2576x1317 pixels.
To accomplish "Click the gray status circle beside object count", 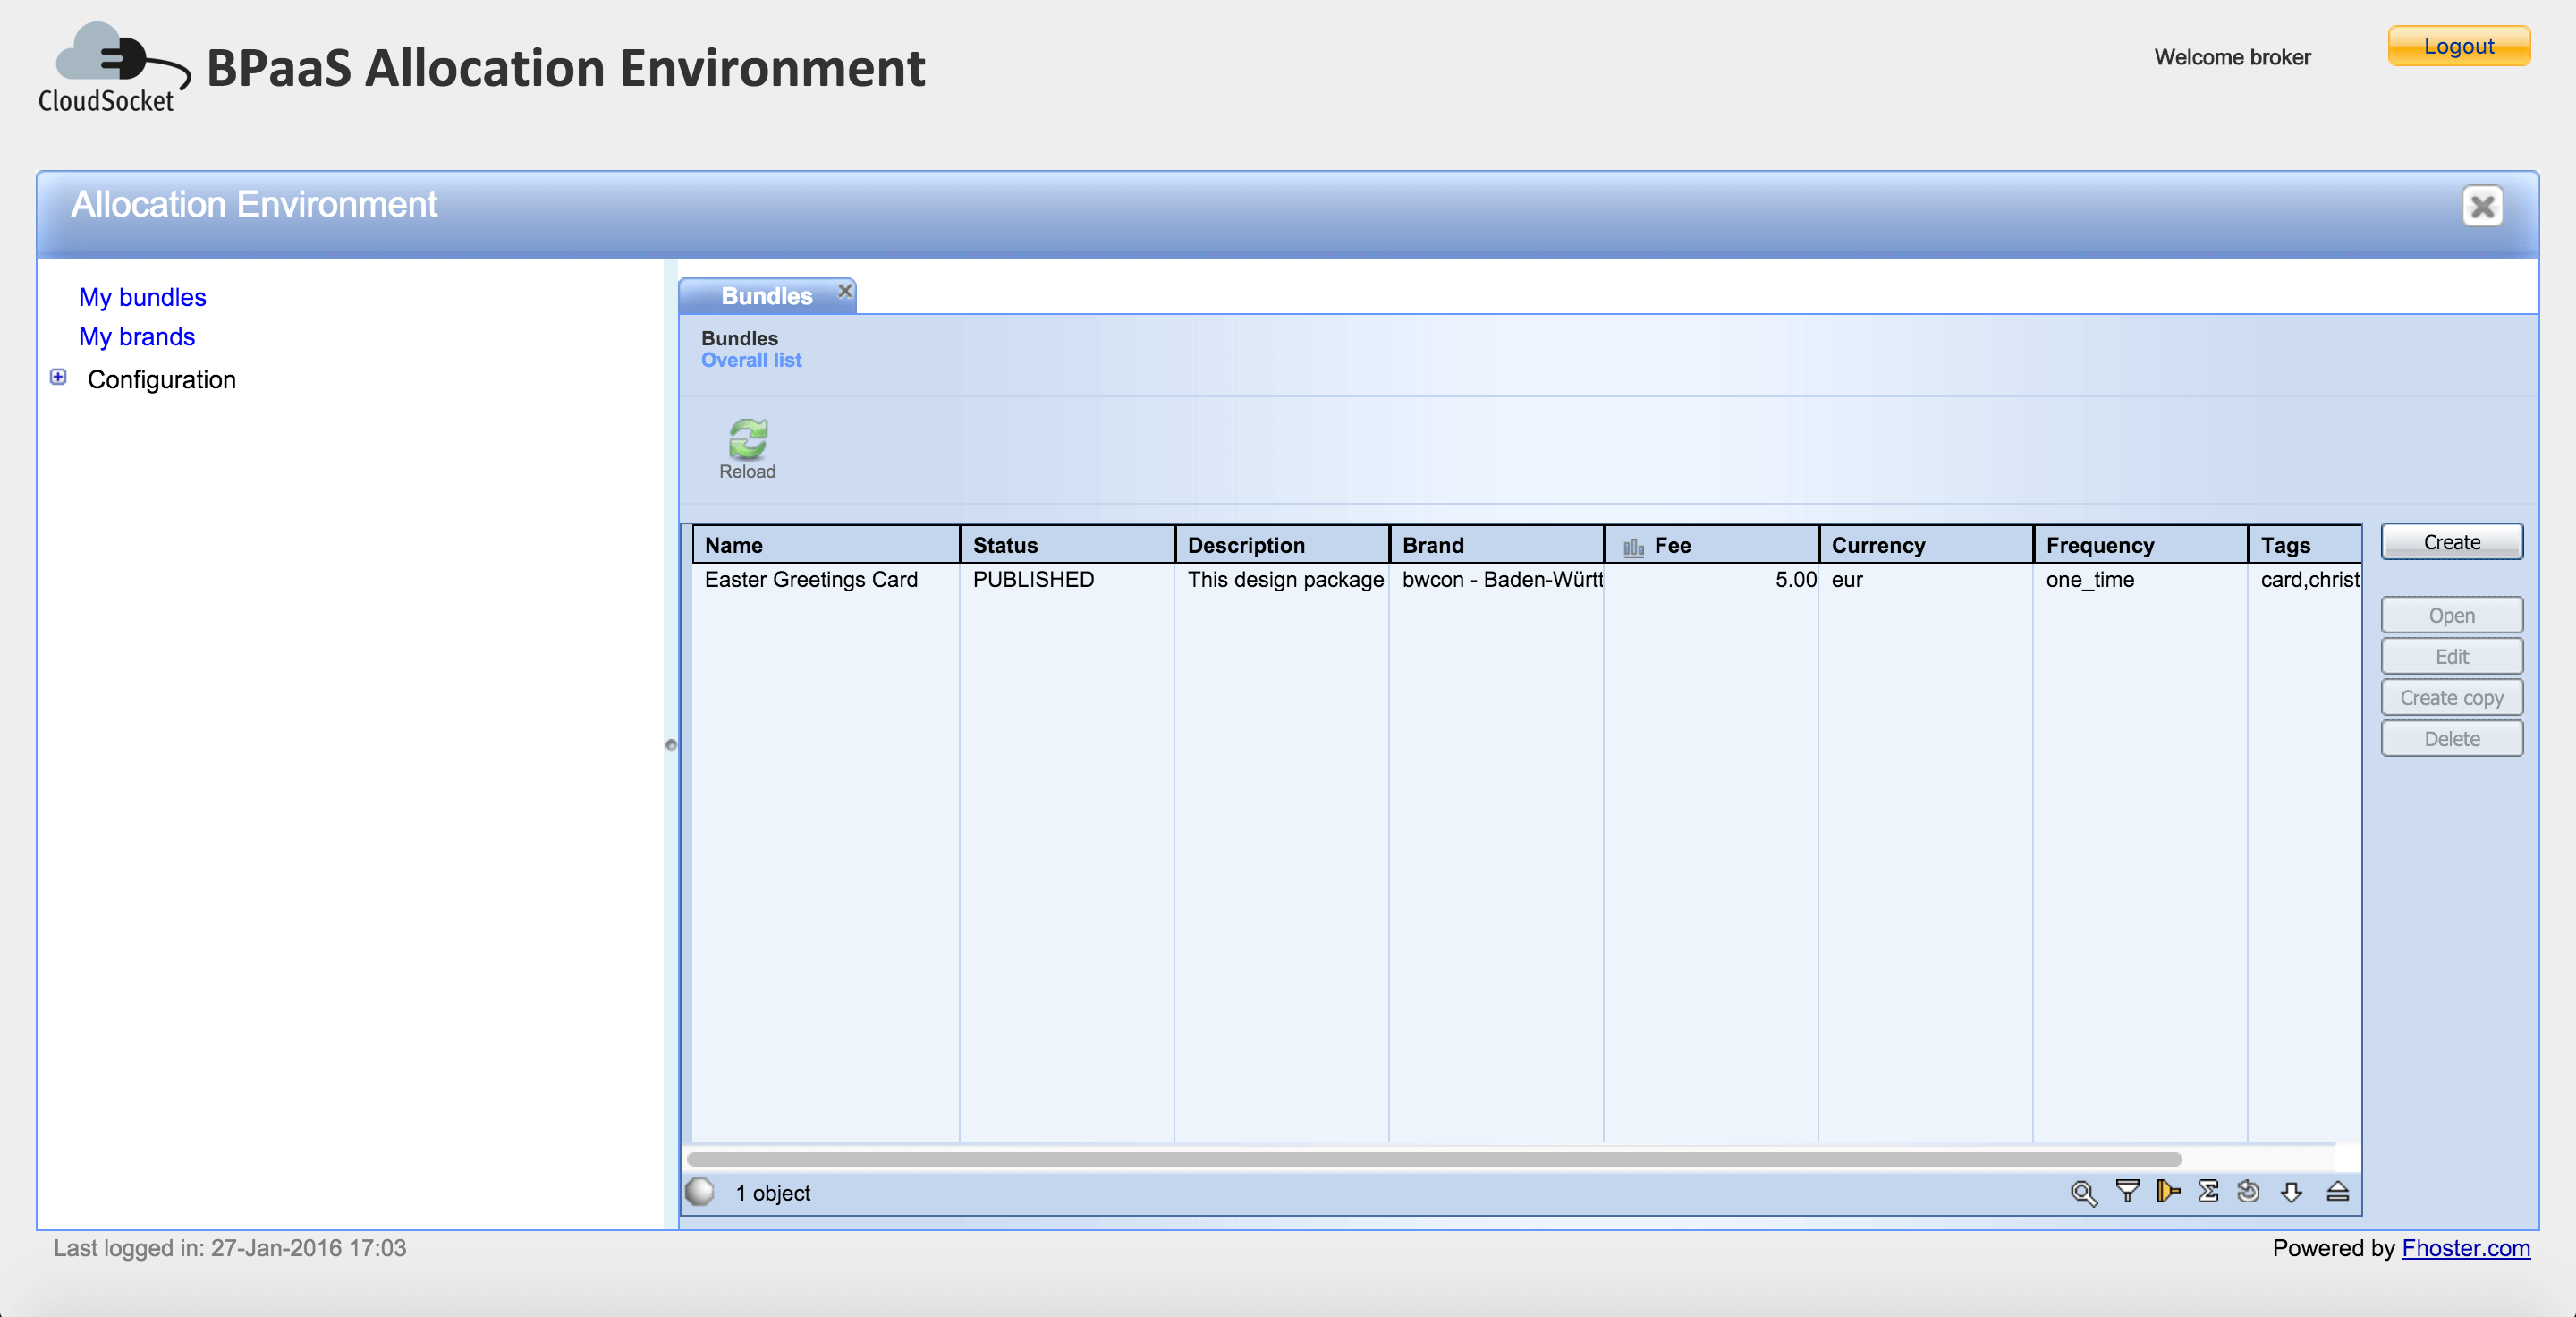I will (700, 1191).
